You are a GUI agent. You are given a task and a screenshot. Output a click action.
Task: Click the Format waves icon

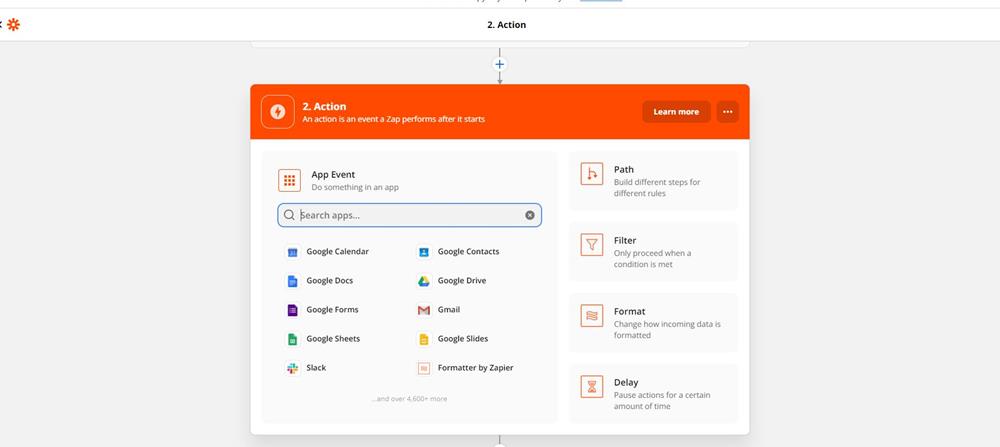(592, 316)
